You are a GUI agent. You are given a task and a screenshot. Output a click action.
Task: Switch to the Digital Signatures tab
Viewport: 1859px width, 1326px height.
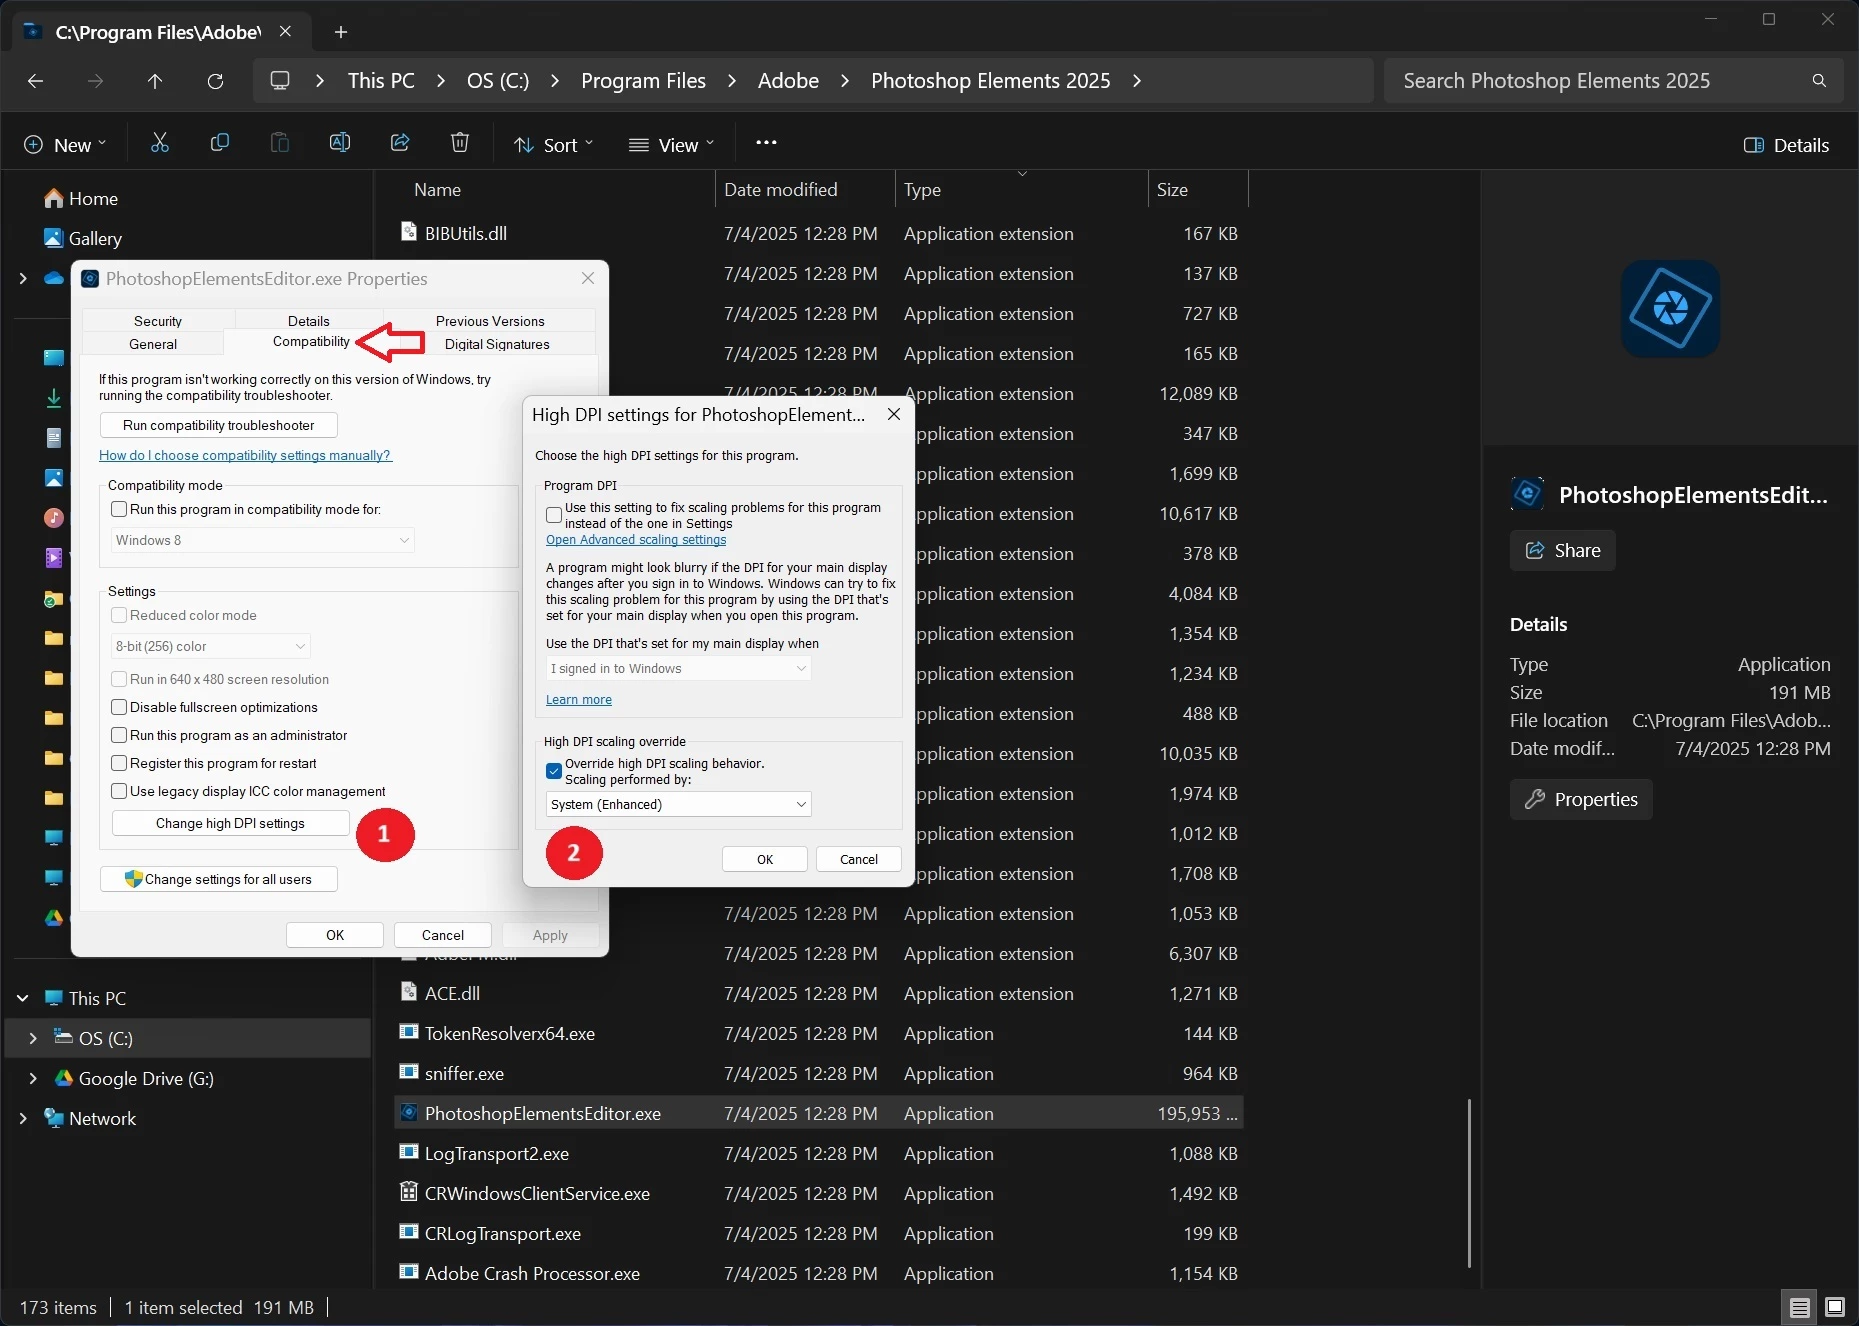tap(497, 344)
